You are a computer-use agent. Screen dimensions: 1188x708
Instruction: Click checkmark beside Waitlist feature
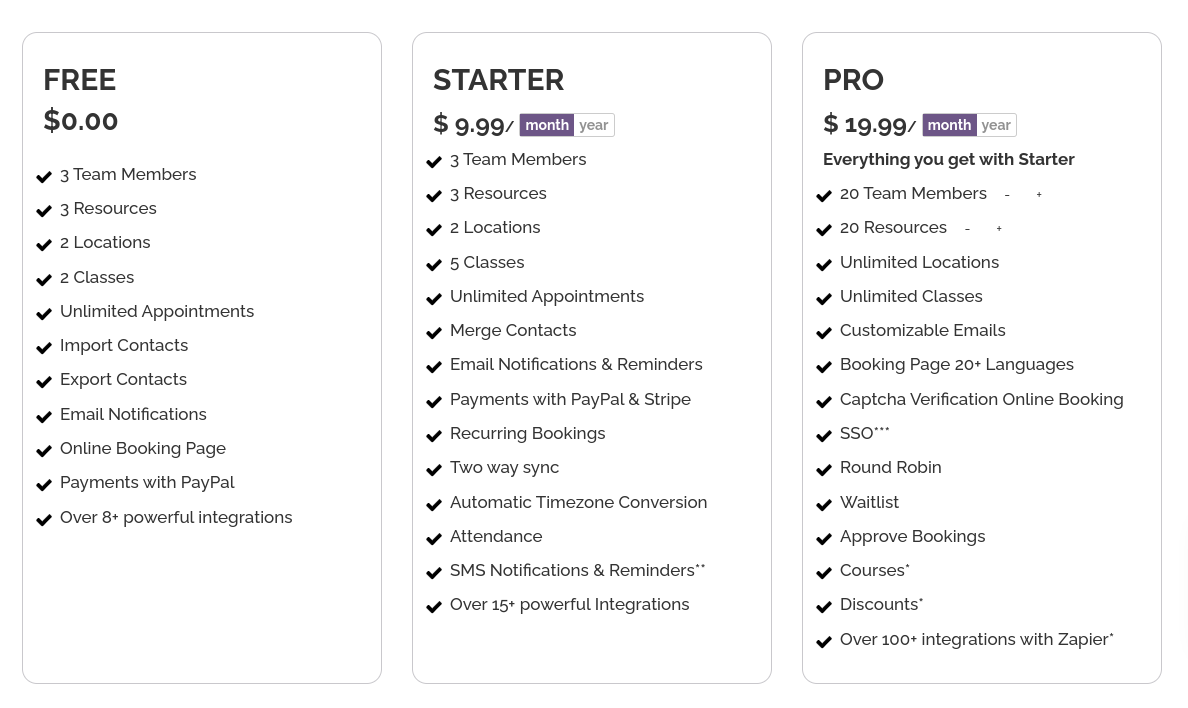click(x=824, y=504)
